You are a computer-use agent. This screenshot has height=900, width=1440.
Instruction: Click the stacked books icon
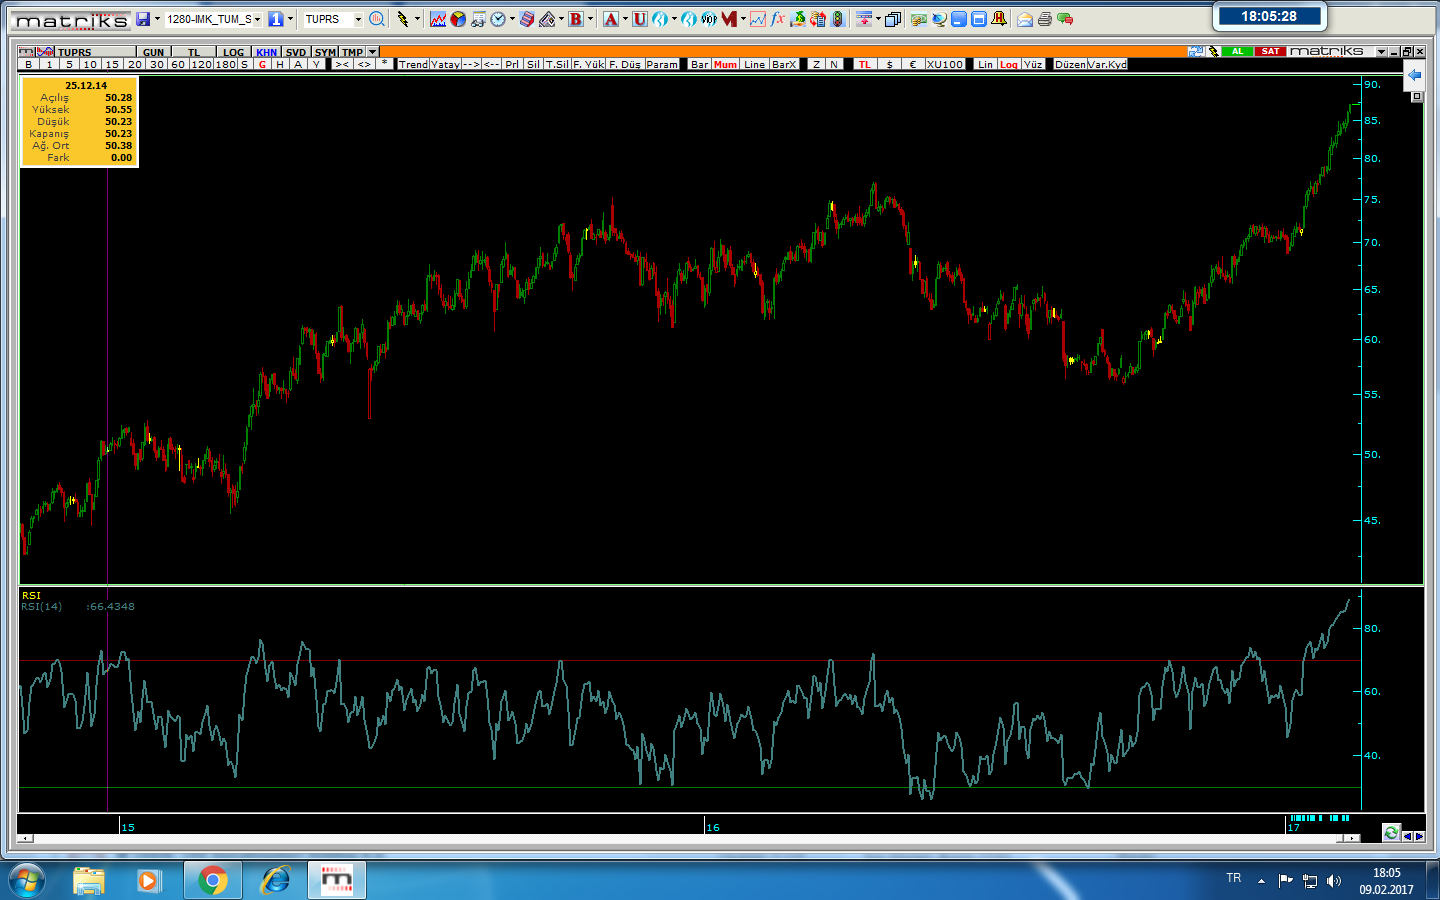526,19
